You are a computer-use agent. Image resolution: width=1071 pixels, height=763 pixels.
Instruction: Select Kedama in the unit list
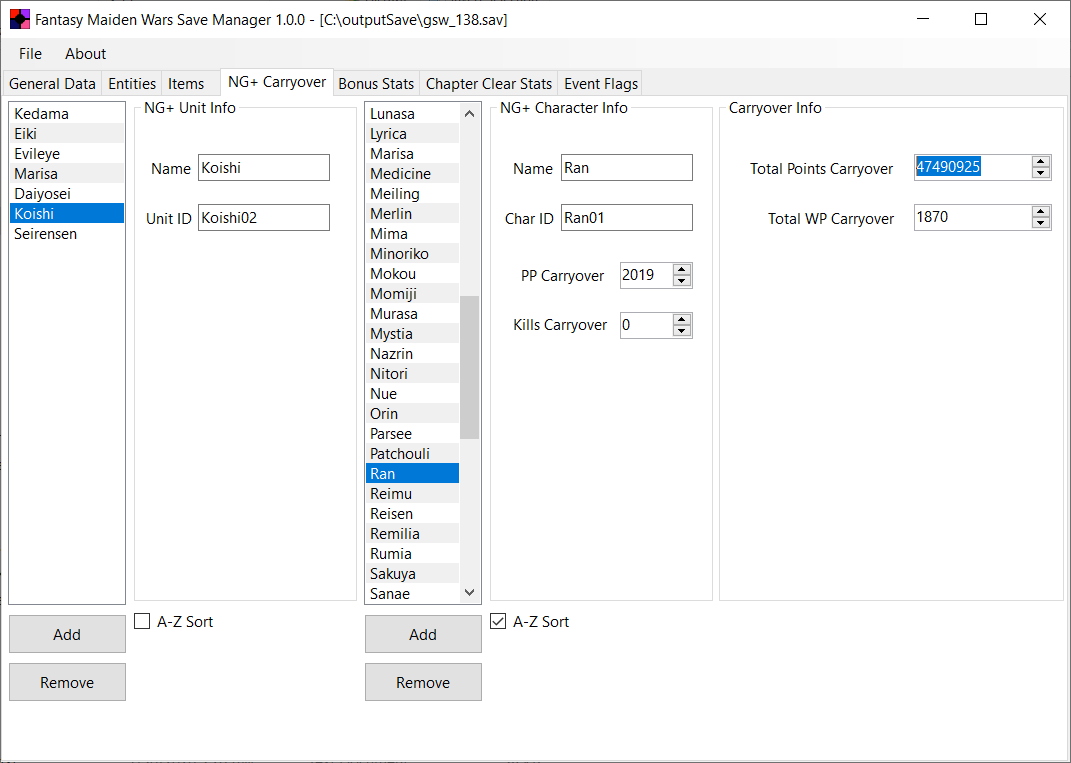tap(67, 113)
